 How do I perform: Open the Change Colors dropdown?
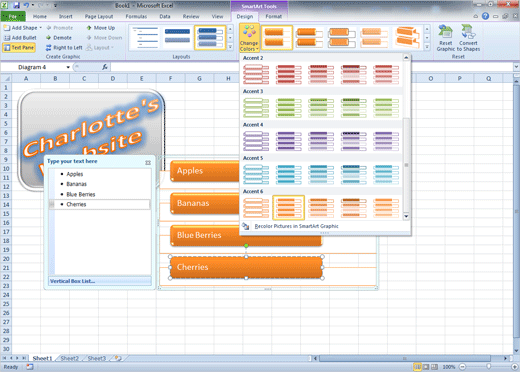click(249, 38)
